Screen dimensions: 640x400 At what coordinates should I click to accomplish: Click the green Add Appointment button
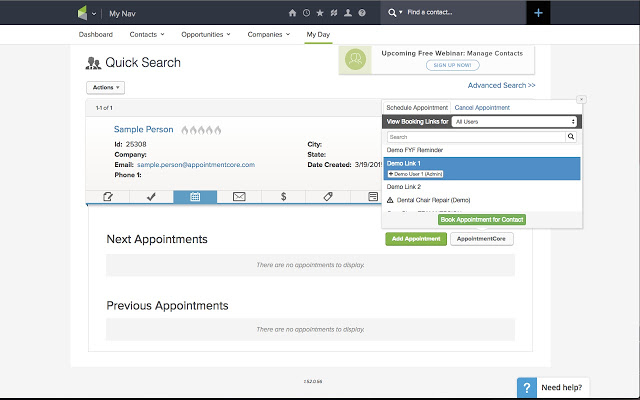pyautogui.click(x=416, y=239)
